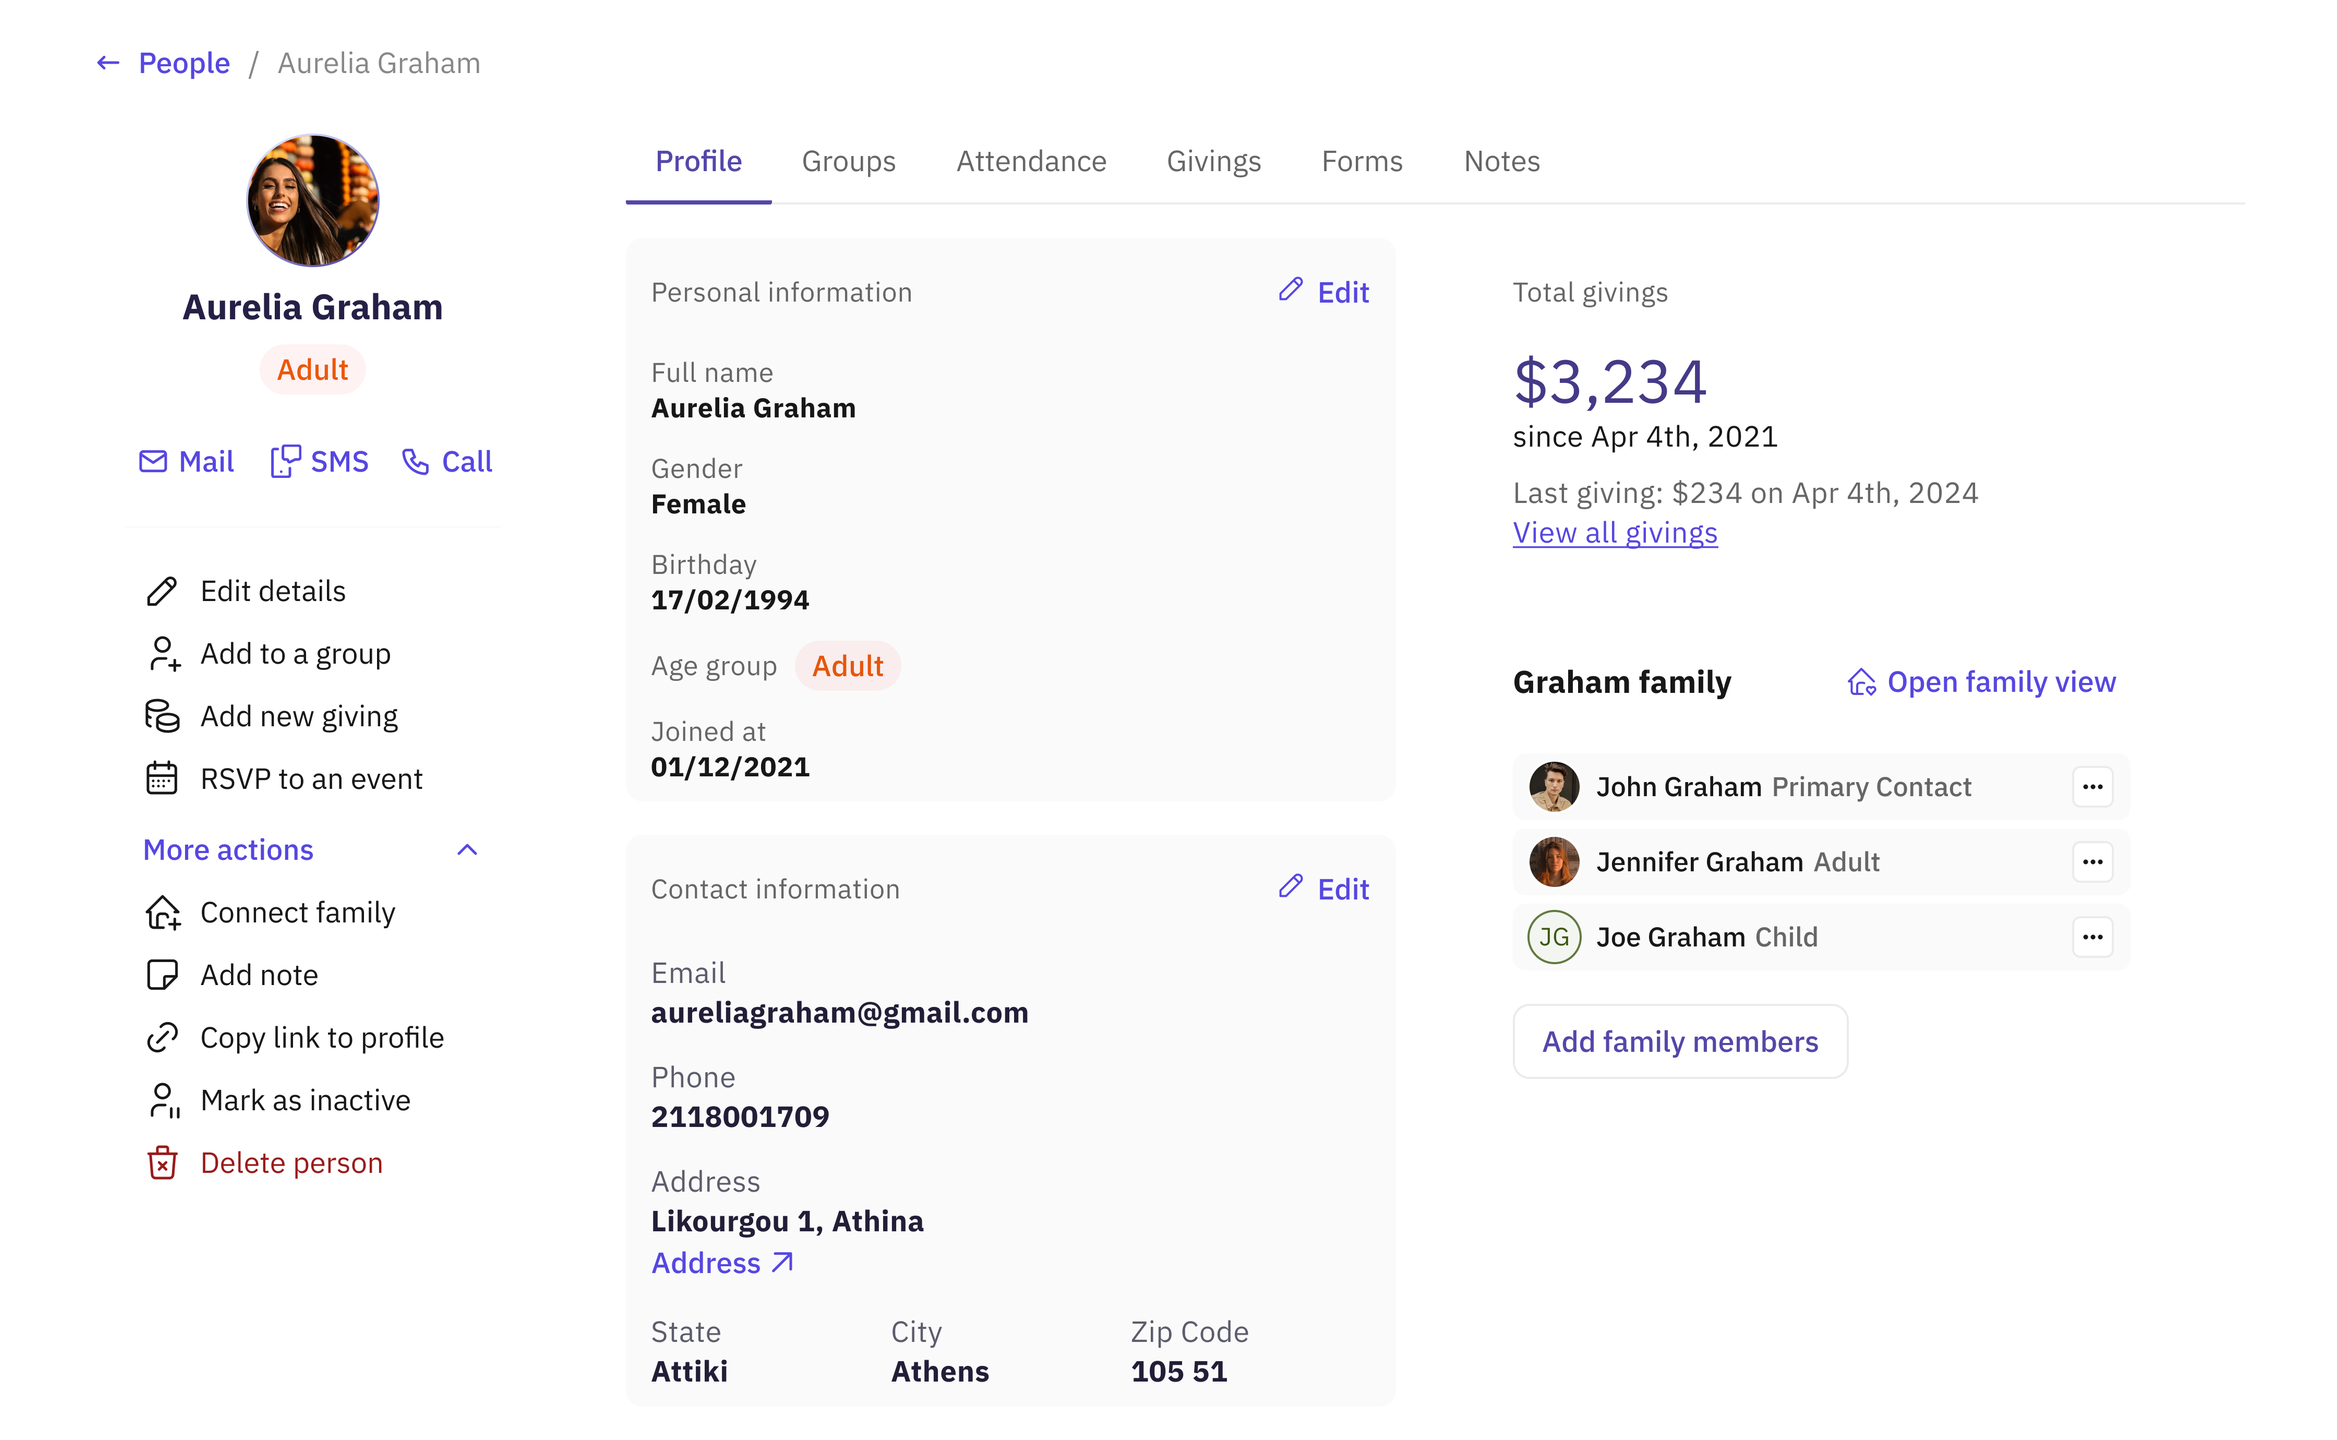
Task: Click the Mail envelope icon
Action: point(153,461)
